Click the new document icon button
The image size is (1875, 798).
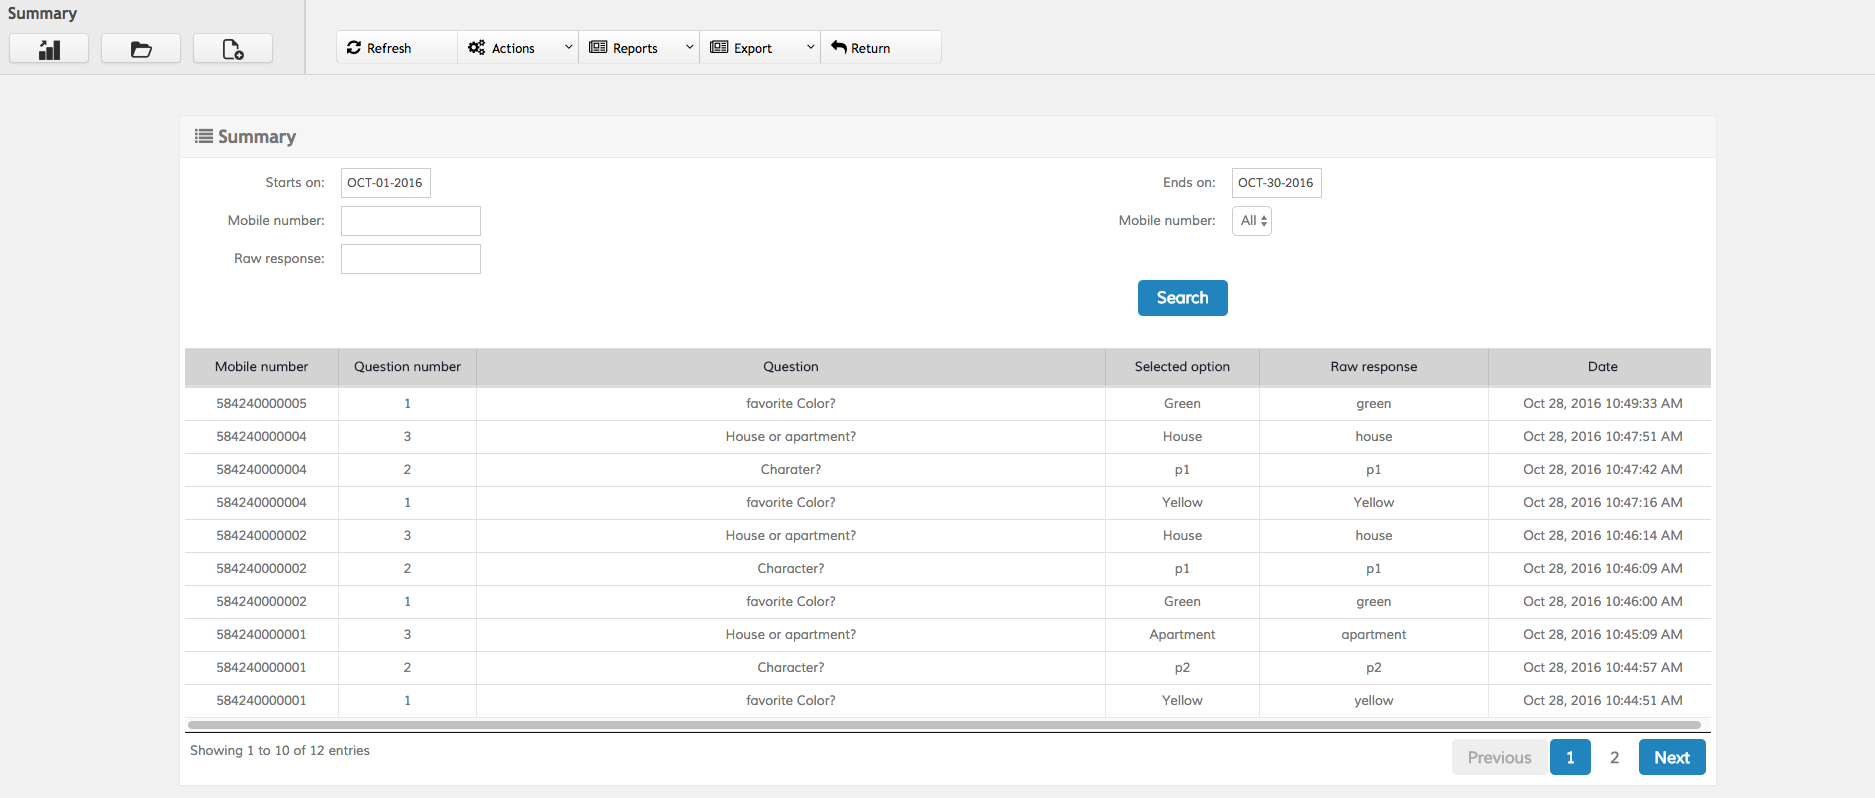(233, 49)
